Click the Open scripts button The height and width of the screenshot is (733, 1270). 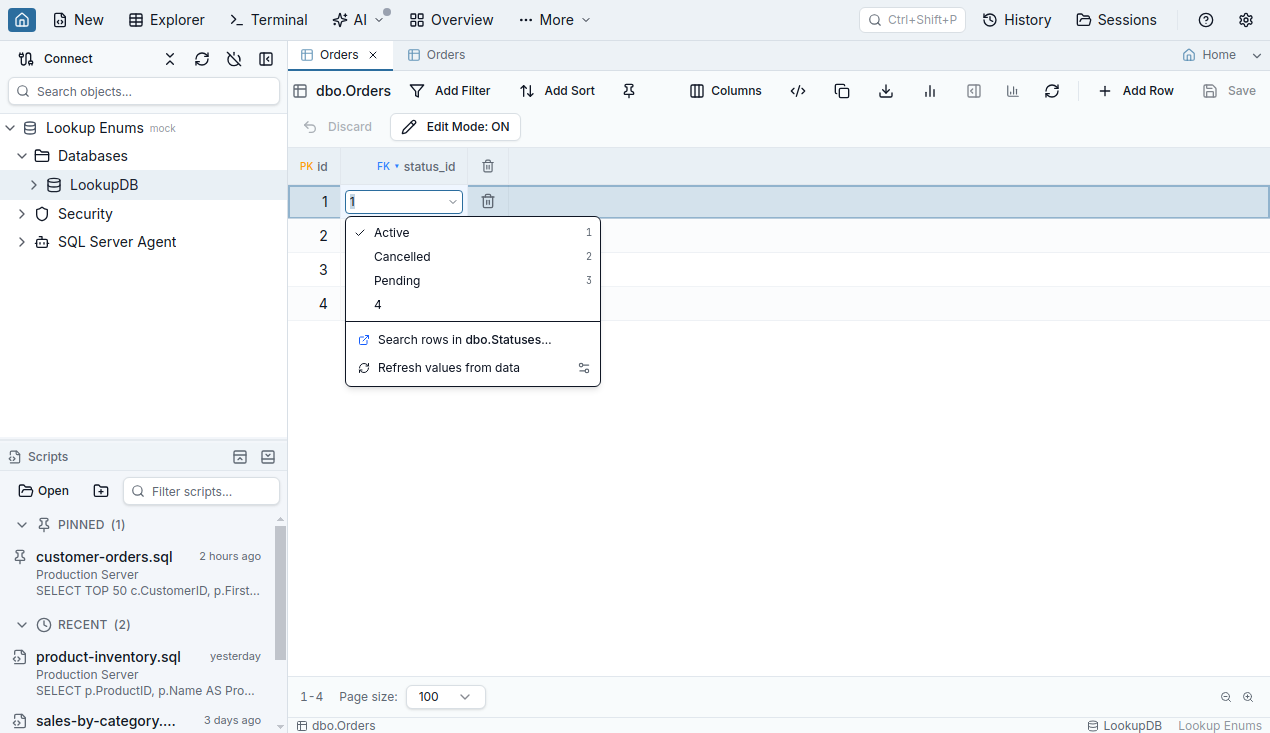click(x=44, y=491)
